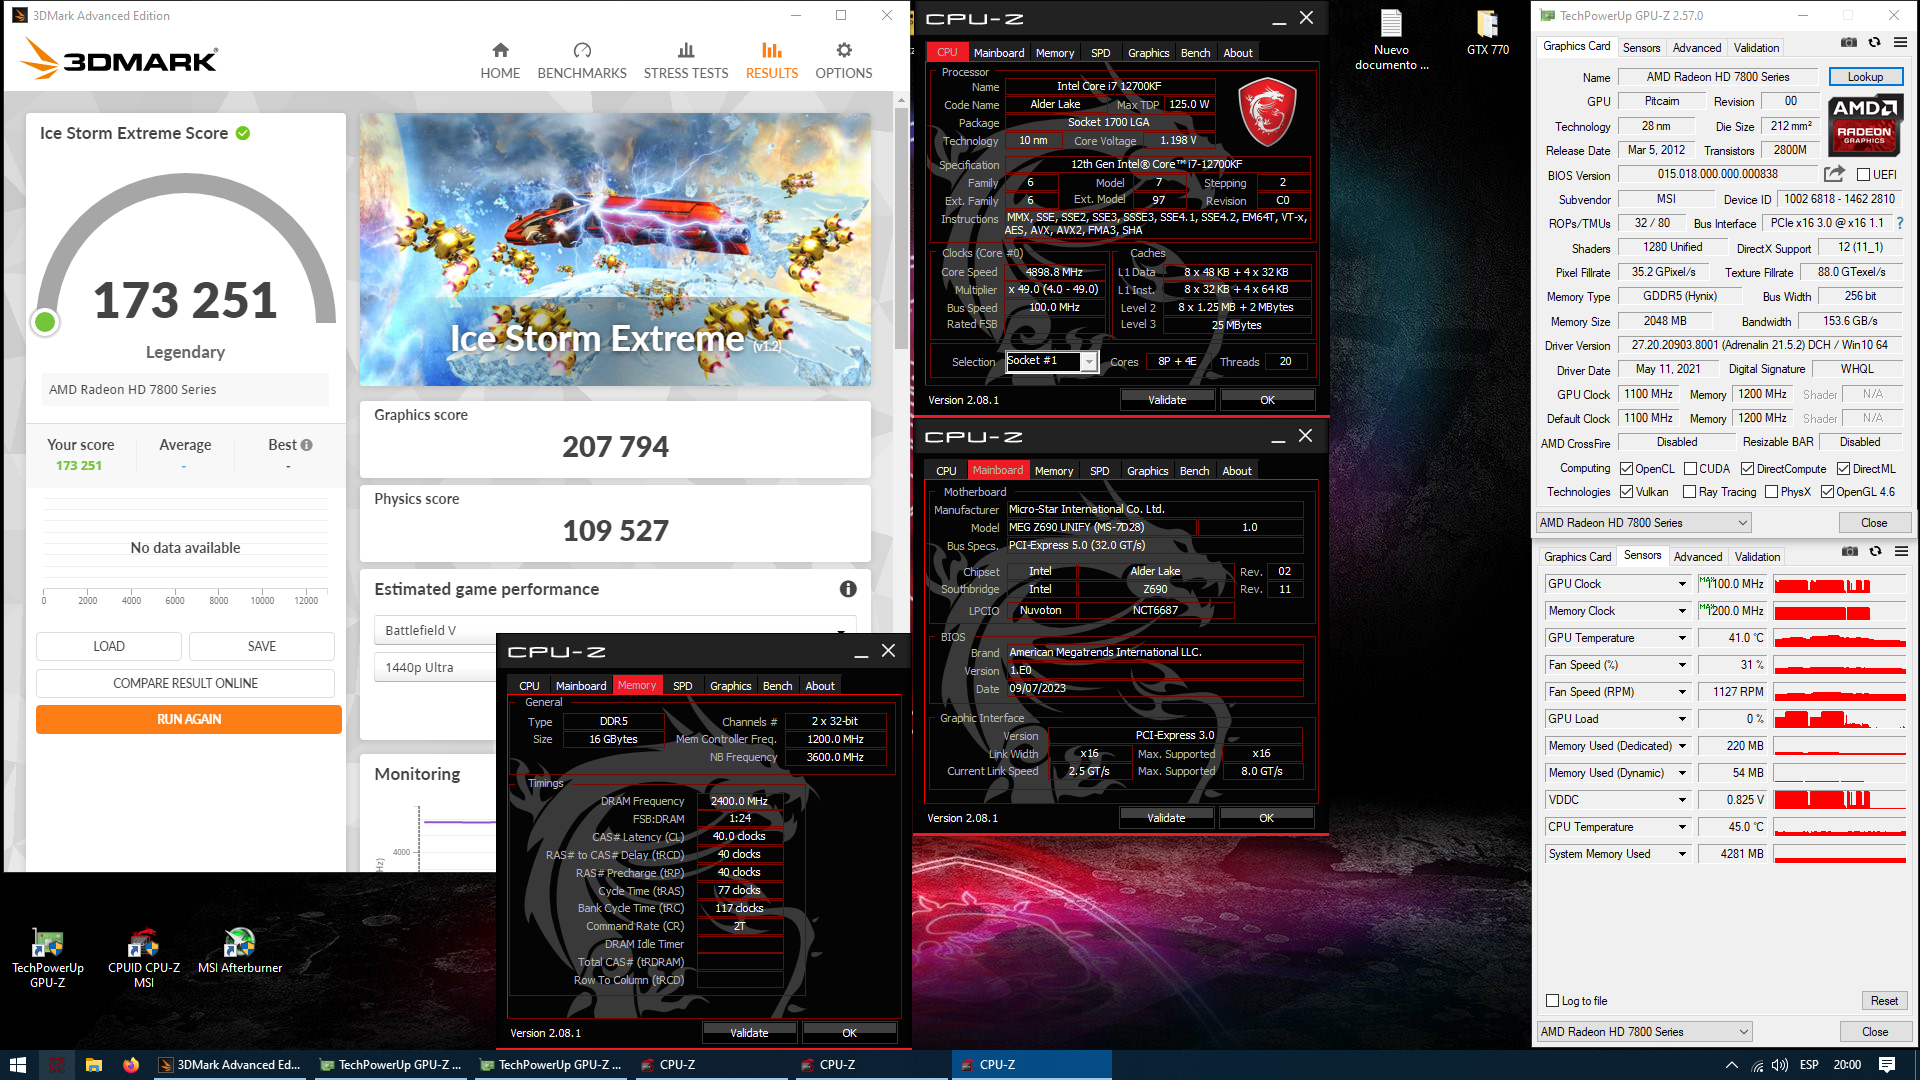Open Graphics tab in Memory CPU-Z window
The image size is (1920, 1080).
coord(730,686)
